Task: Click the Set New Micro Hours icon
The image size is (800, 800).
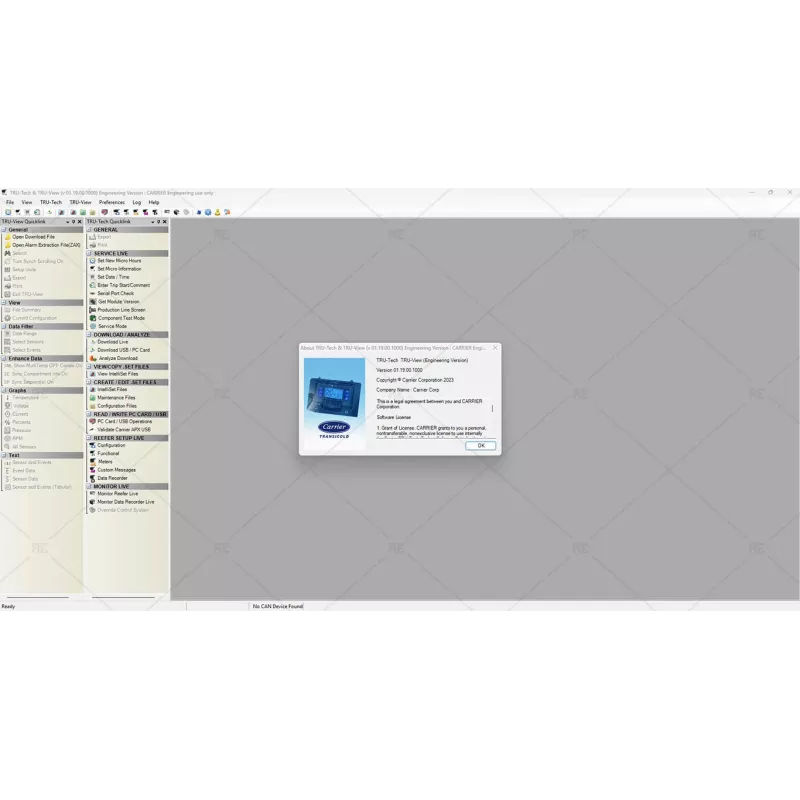Action: pyautogui.click(x=91, y=261)
